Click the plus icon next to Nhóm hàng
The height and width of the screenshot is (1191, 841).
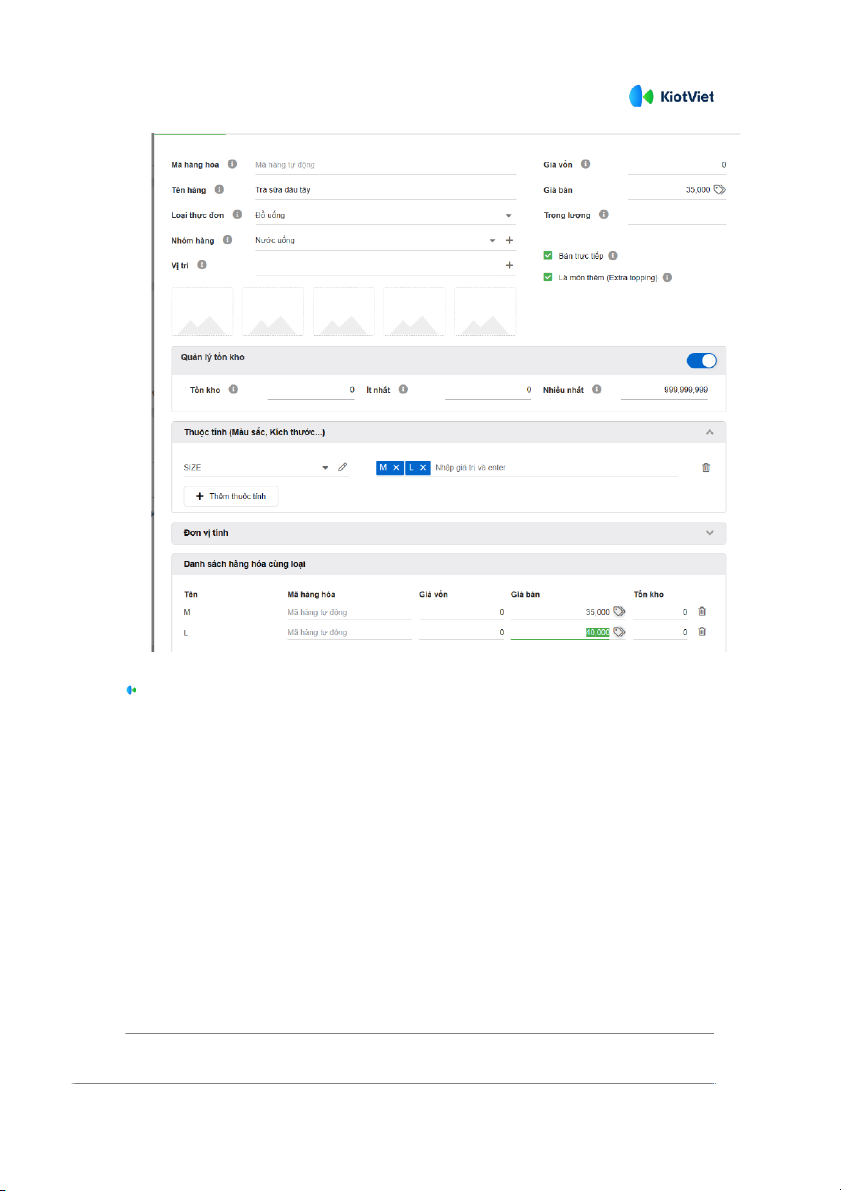(509, 240)
